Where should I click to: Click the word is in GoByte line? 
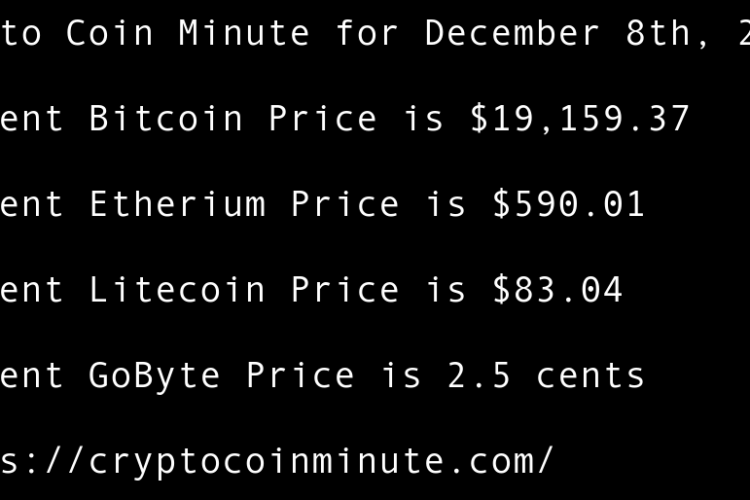(x=401, y=376)
